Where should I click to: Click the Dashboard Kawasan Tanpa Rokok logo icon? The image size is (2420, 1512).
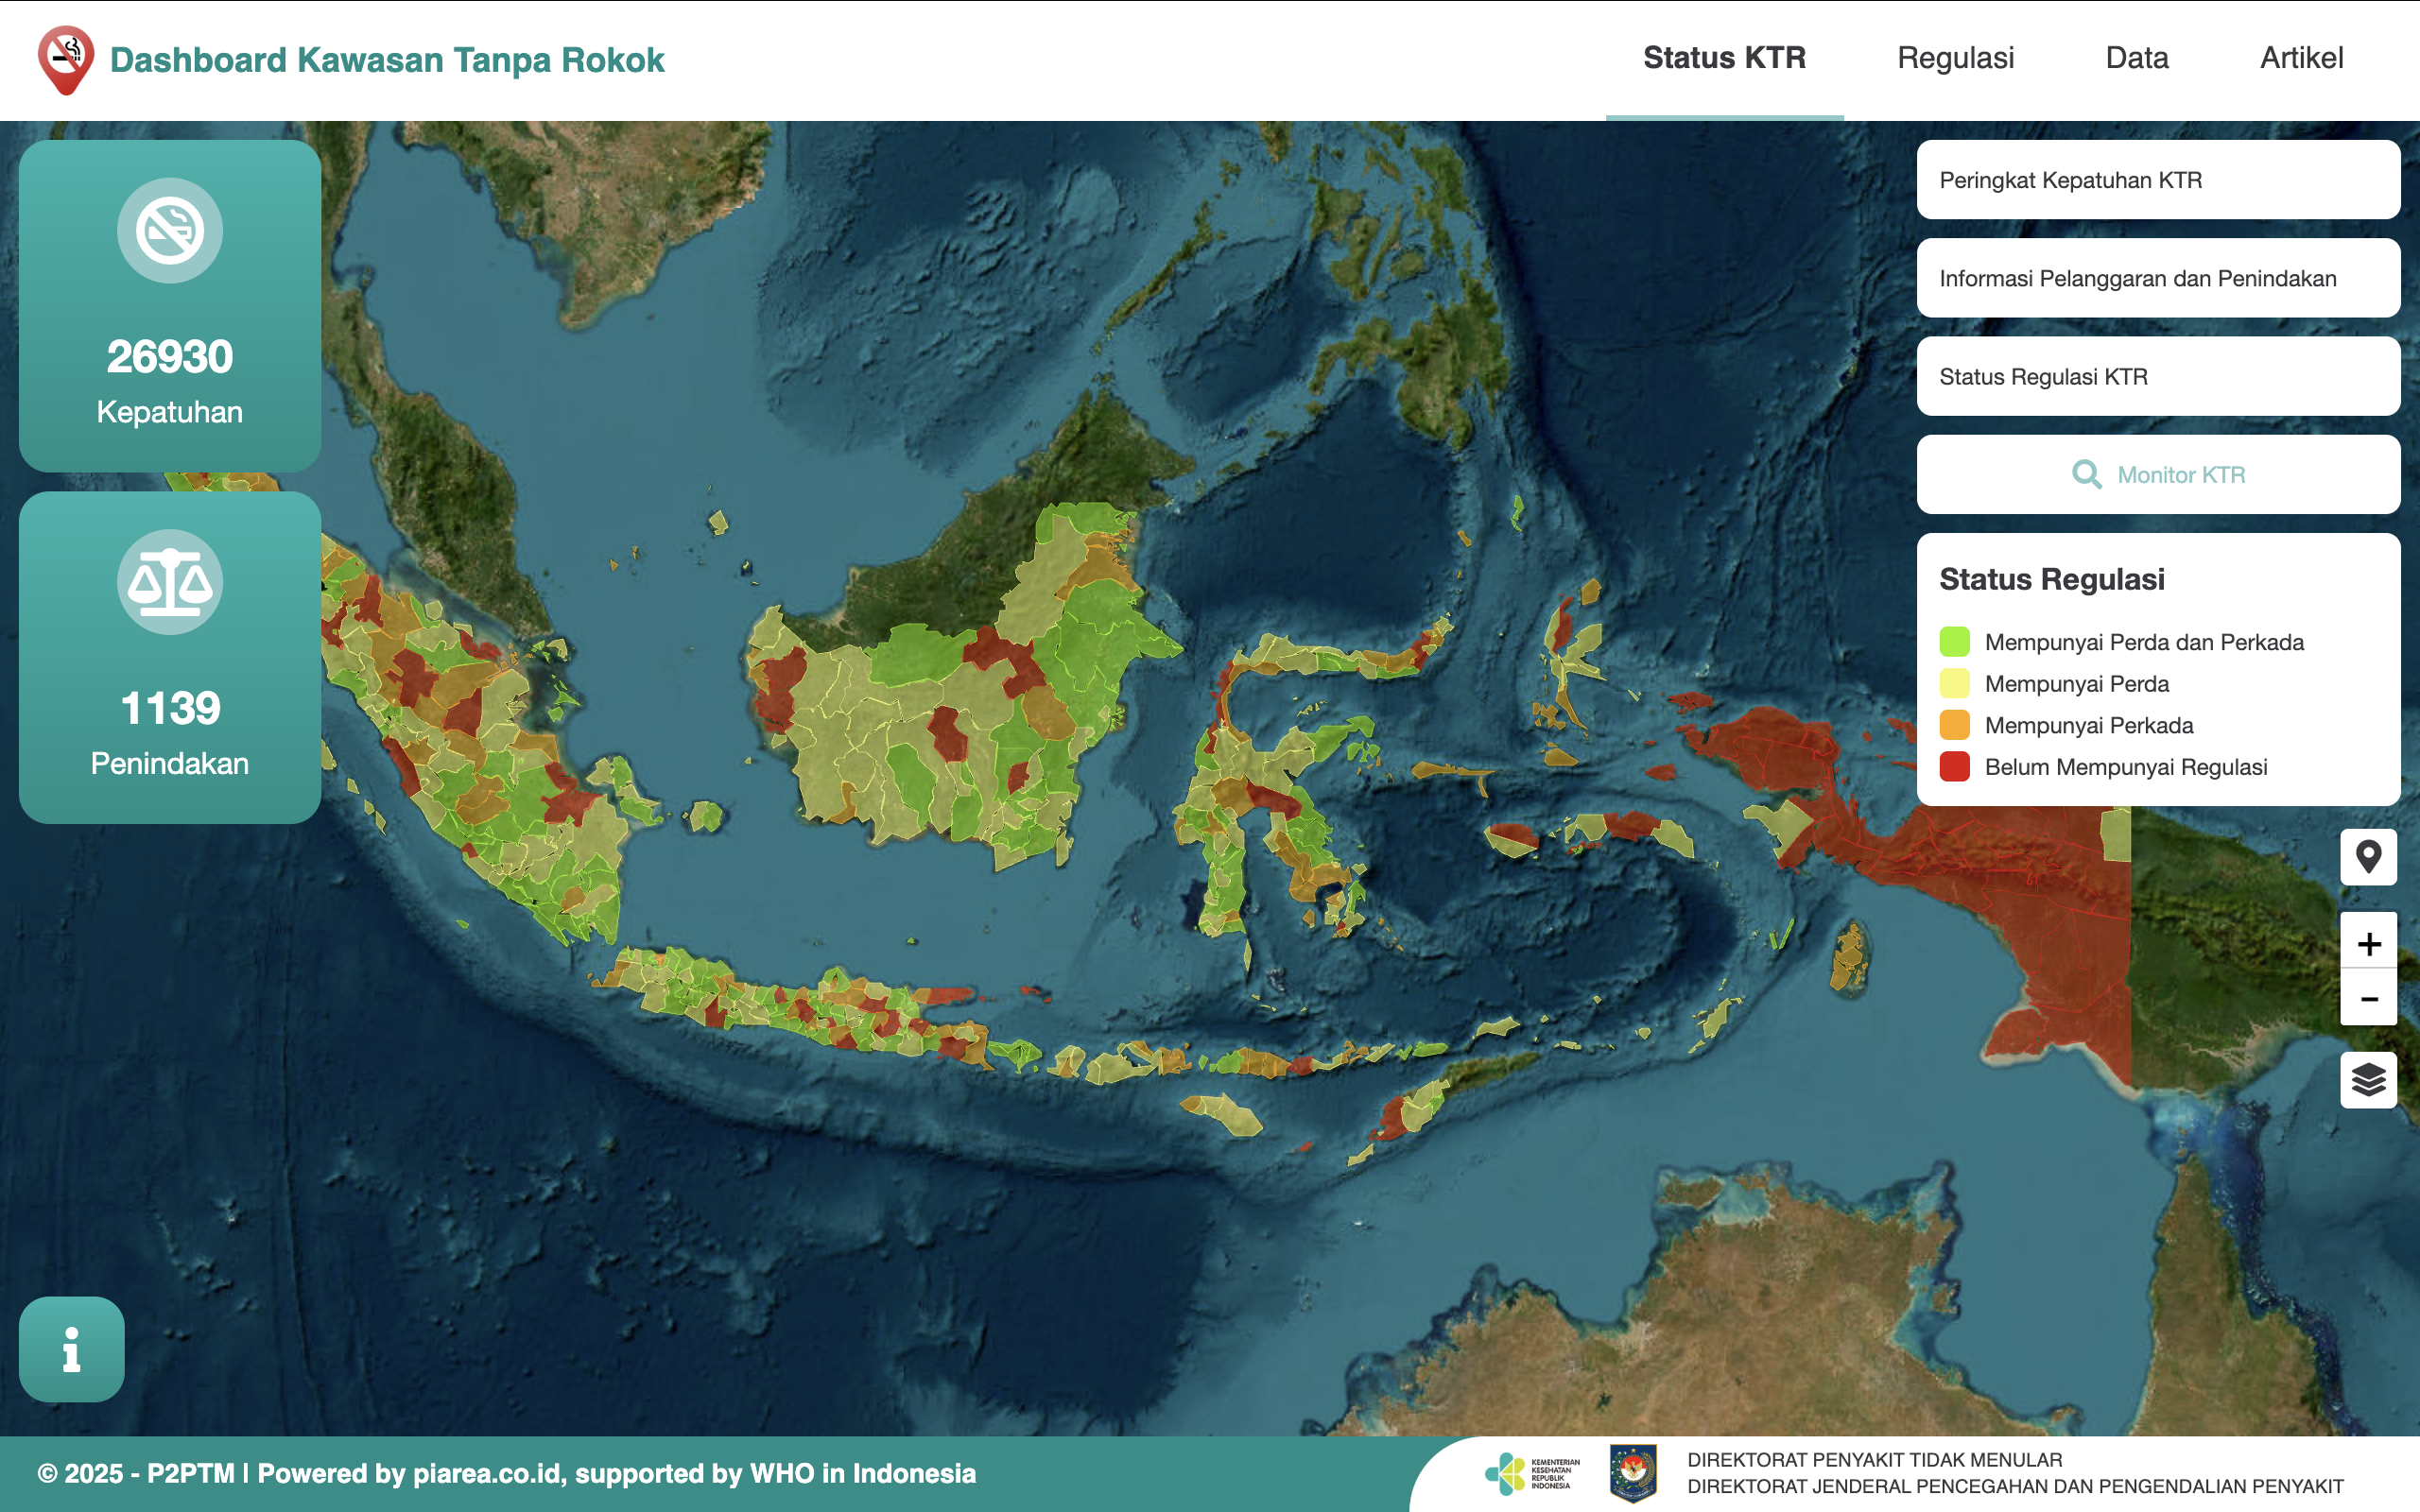[63, 60]
